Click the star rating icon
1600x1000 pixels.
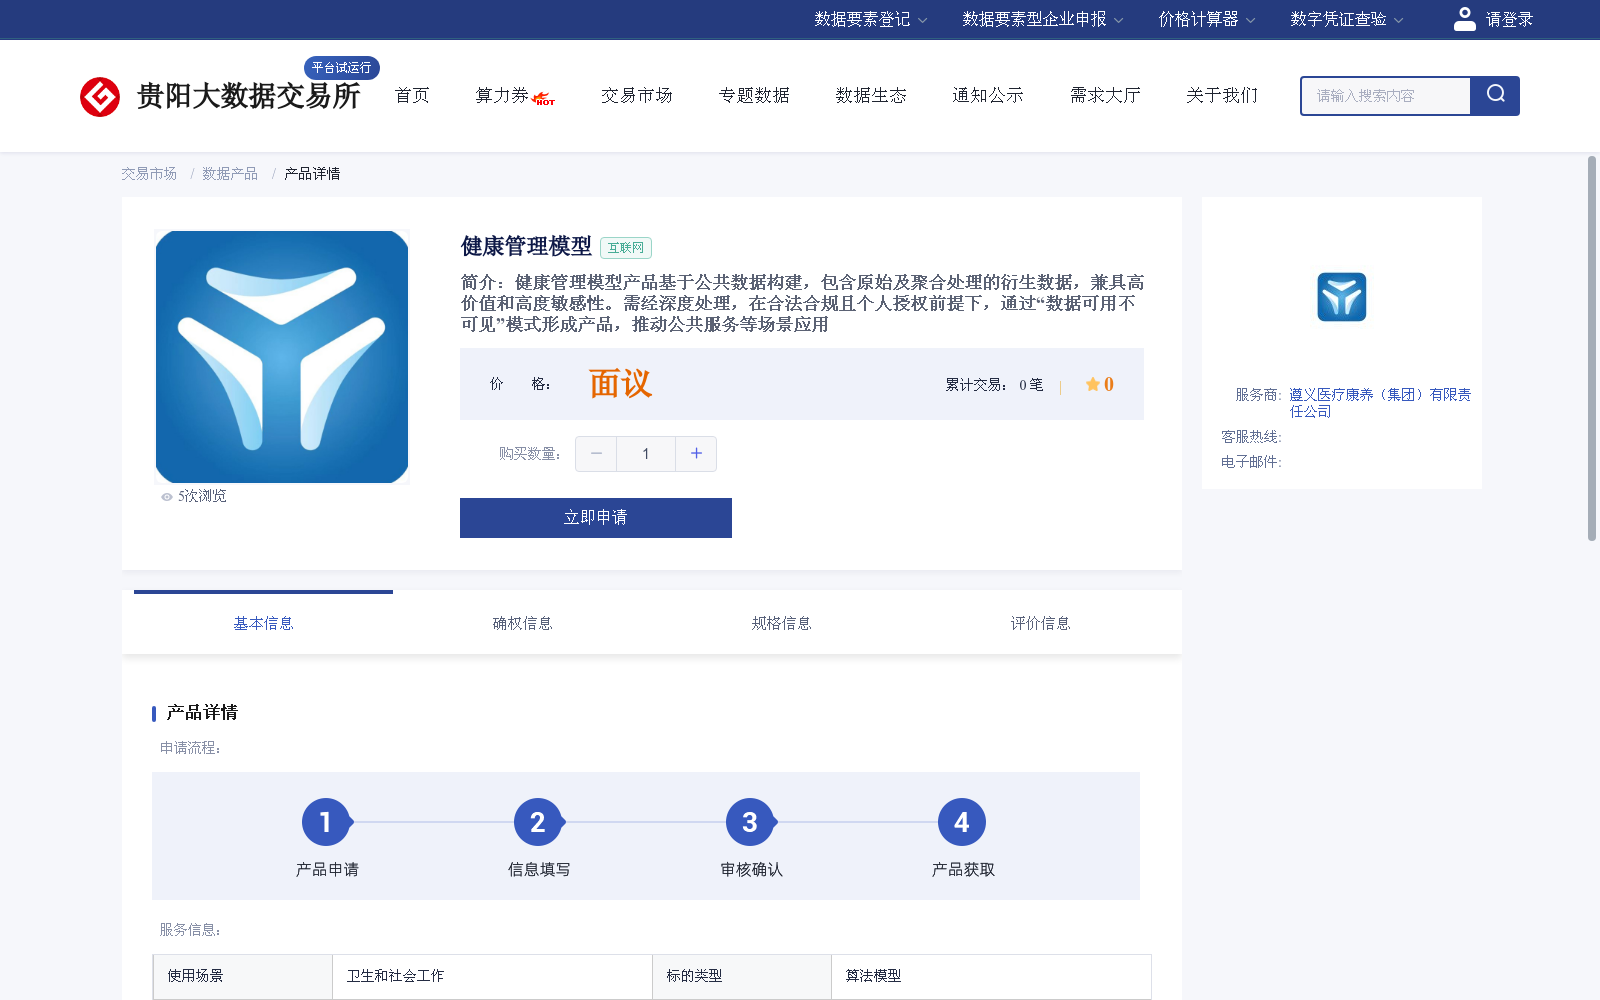tap(1092, 384)
